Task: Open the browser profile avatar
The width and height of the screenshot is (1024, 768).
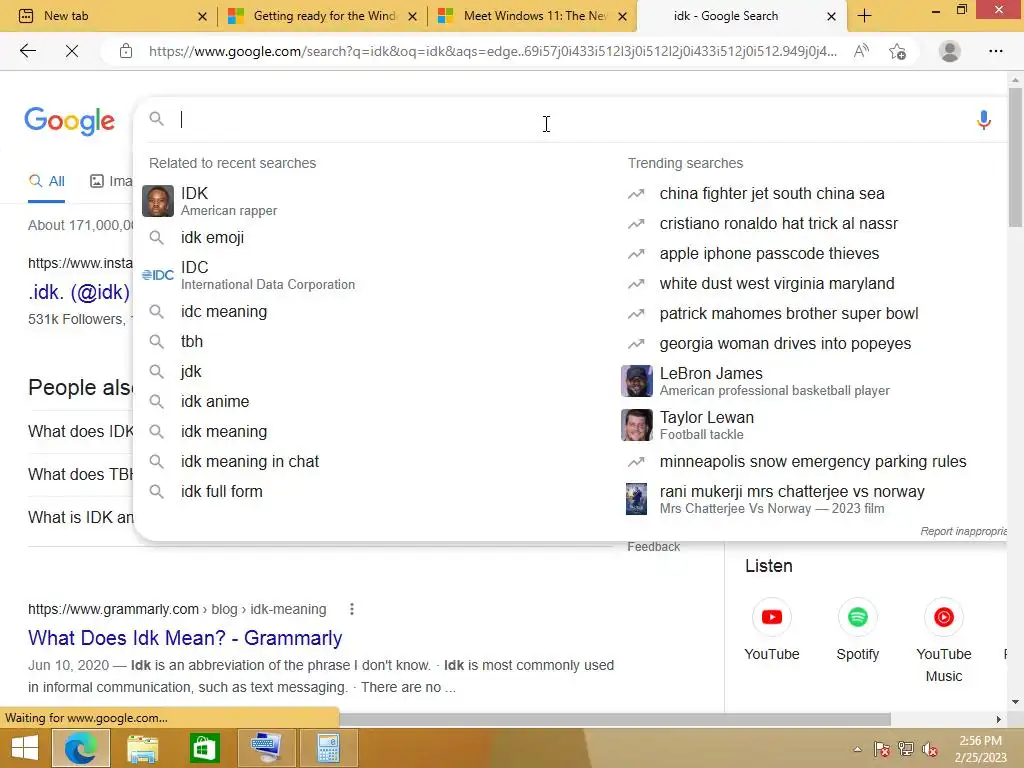Action: 950,51
